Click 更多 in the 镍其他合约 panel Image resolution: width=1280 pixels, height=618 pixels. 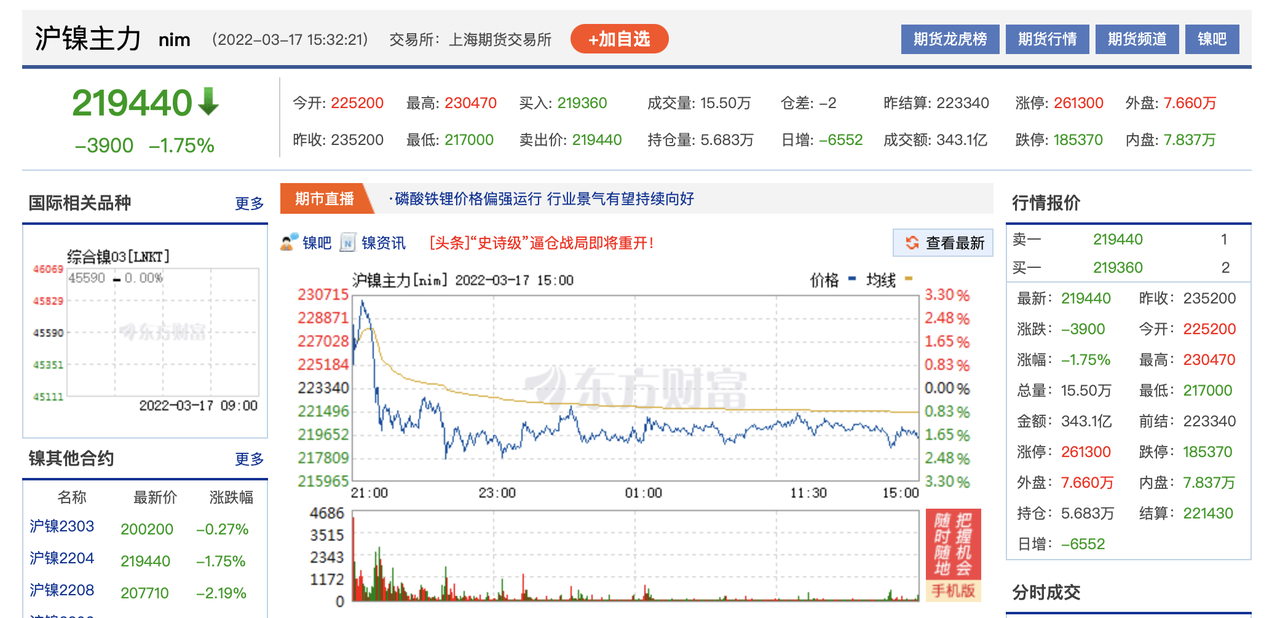[x=249, y=459]
